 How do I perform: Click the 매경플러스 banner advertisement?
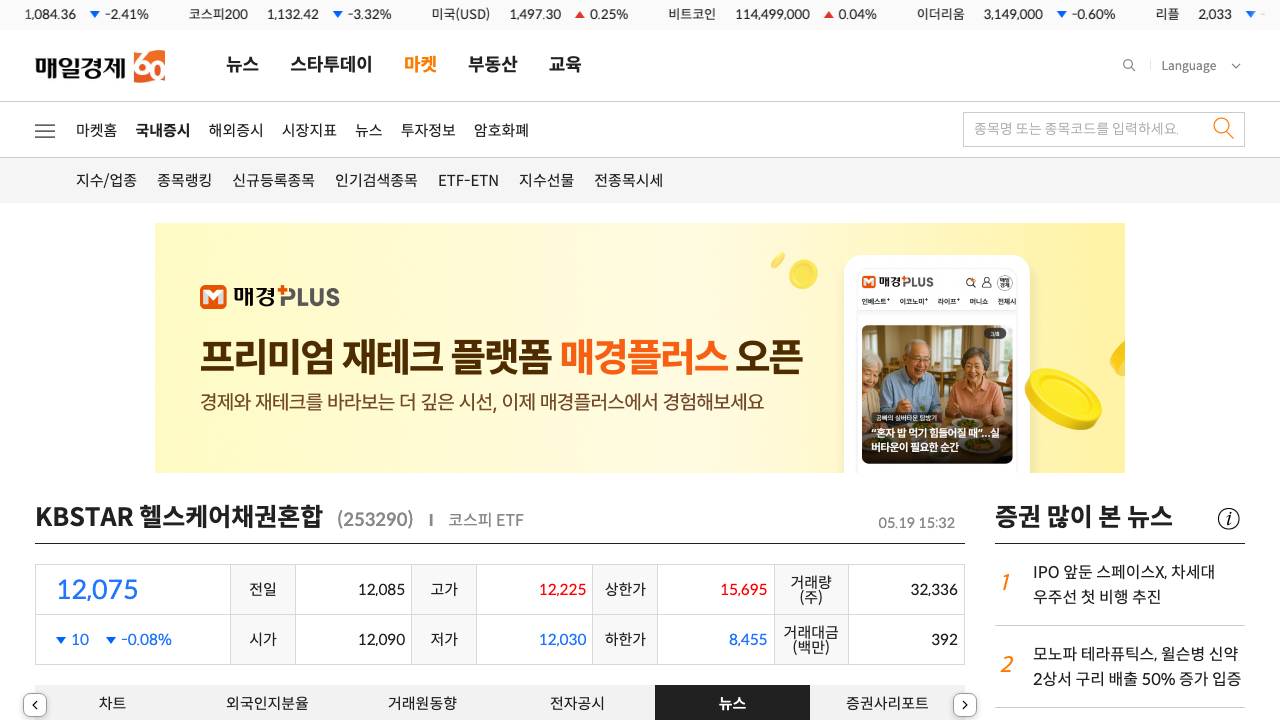coord(640,348)
